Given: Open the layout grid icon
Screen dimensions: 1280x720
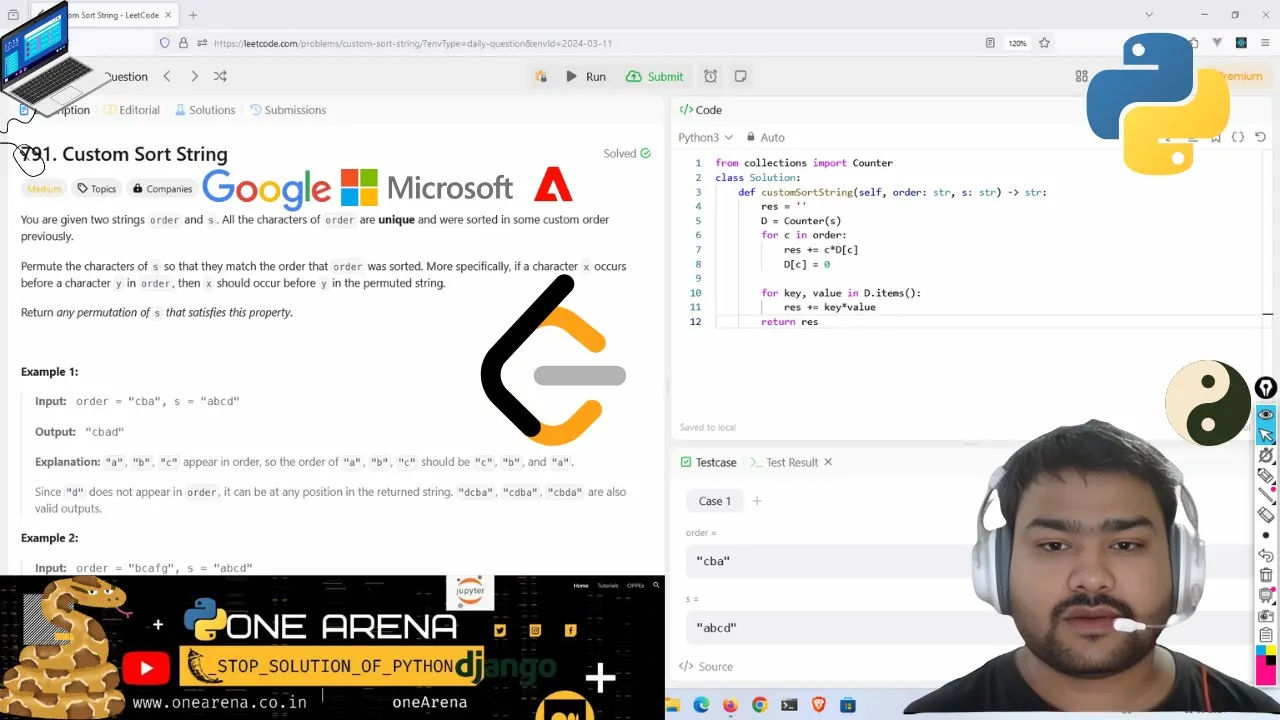Looking at the screenshot, I should (1081, 76).
